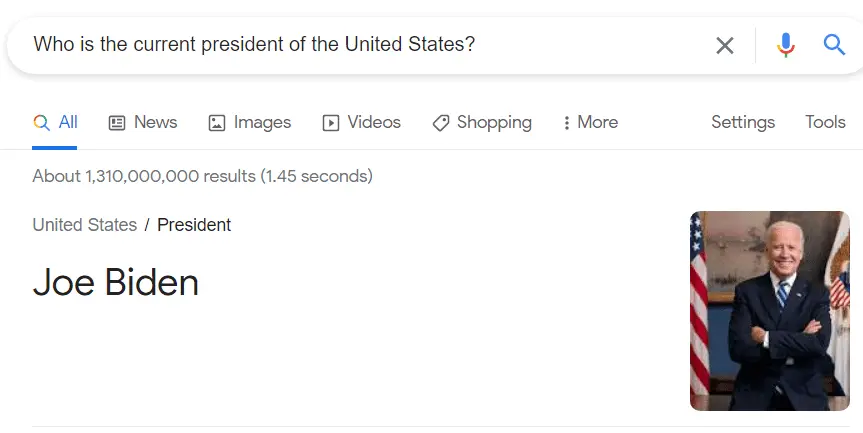Click the results count text line
The width and height of the screenshot is (863, 433).
(202, 176)
